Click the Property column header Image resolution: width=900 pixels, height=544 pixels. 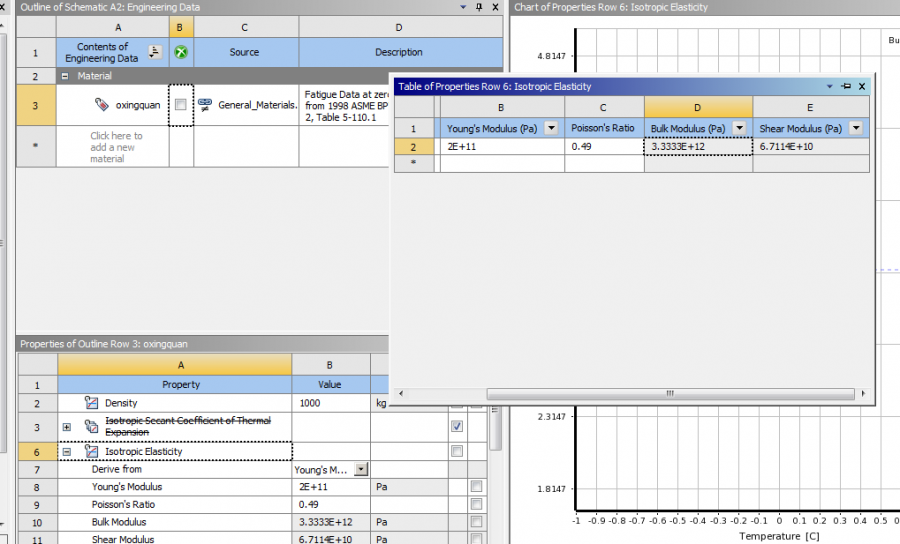[x=174, y=384]
